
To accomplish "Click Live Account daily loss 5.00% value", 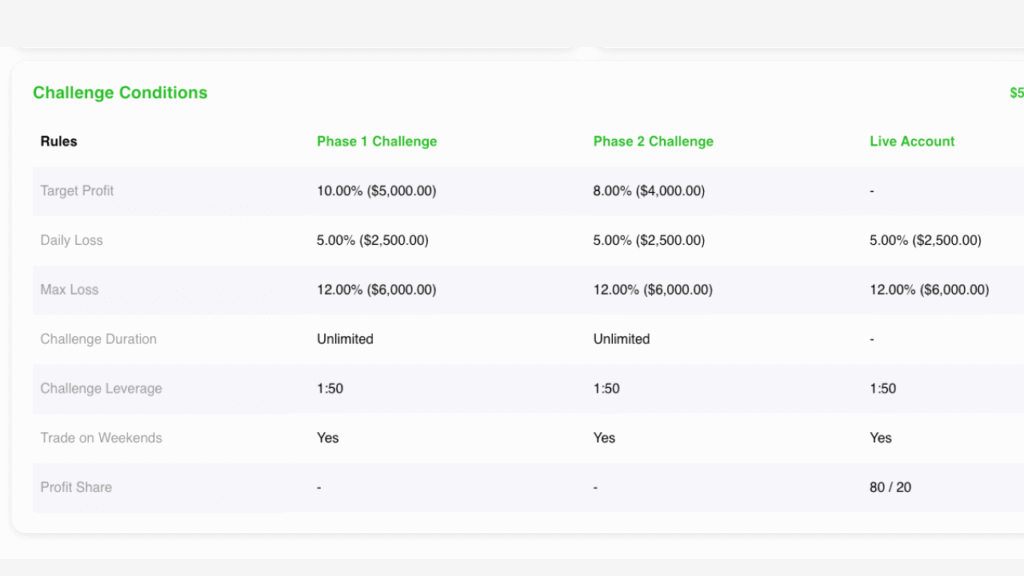I will [x=925, y=240].
